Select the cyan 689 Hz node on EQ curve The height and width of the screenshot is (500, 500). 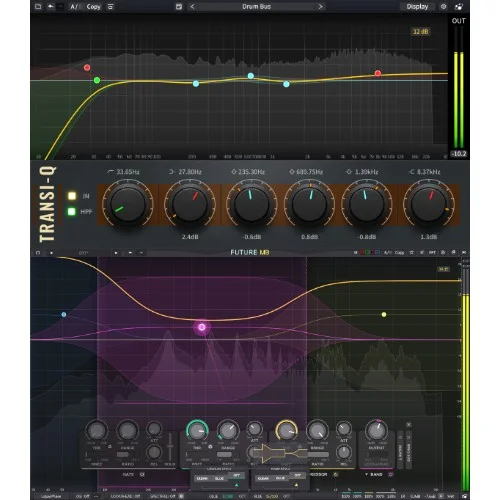251,76
